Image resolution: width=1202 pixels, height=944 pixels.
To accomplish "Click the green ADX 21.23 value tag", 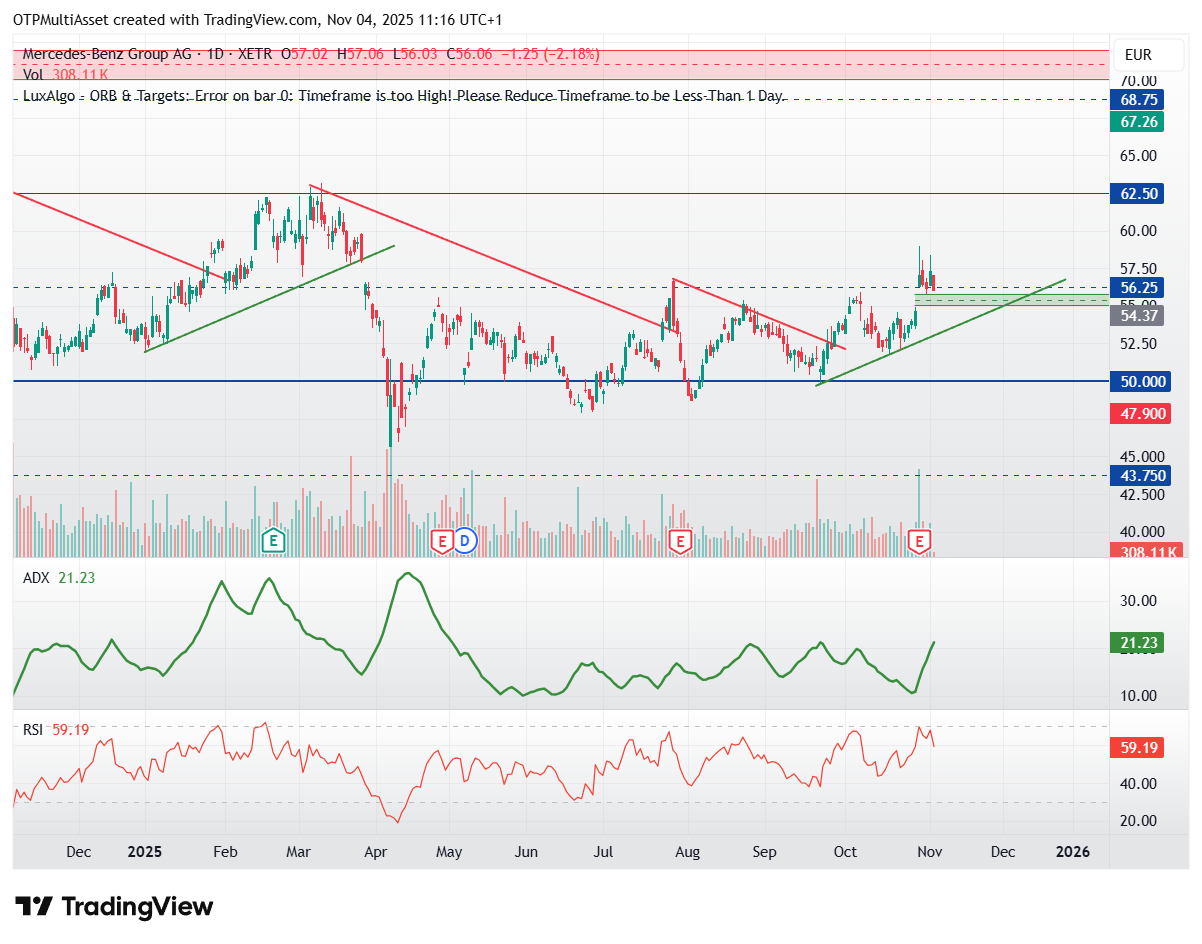I will pos(1138,643).
